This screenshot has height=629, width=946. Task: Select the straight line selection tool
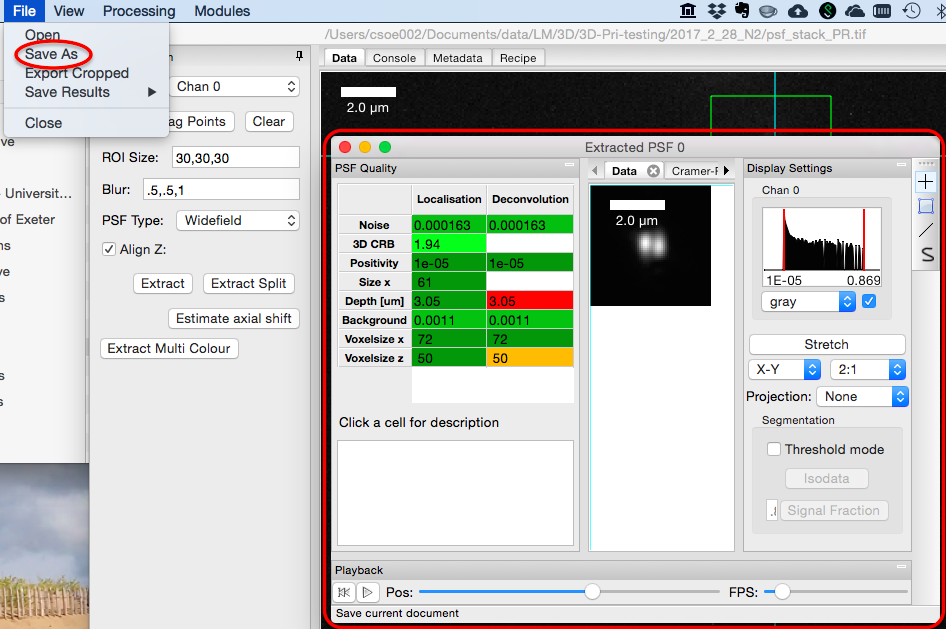[926, 230]
